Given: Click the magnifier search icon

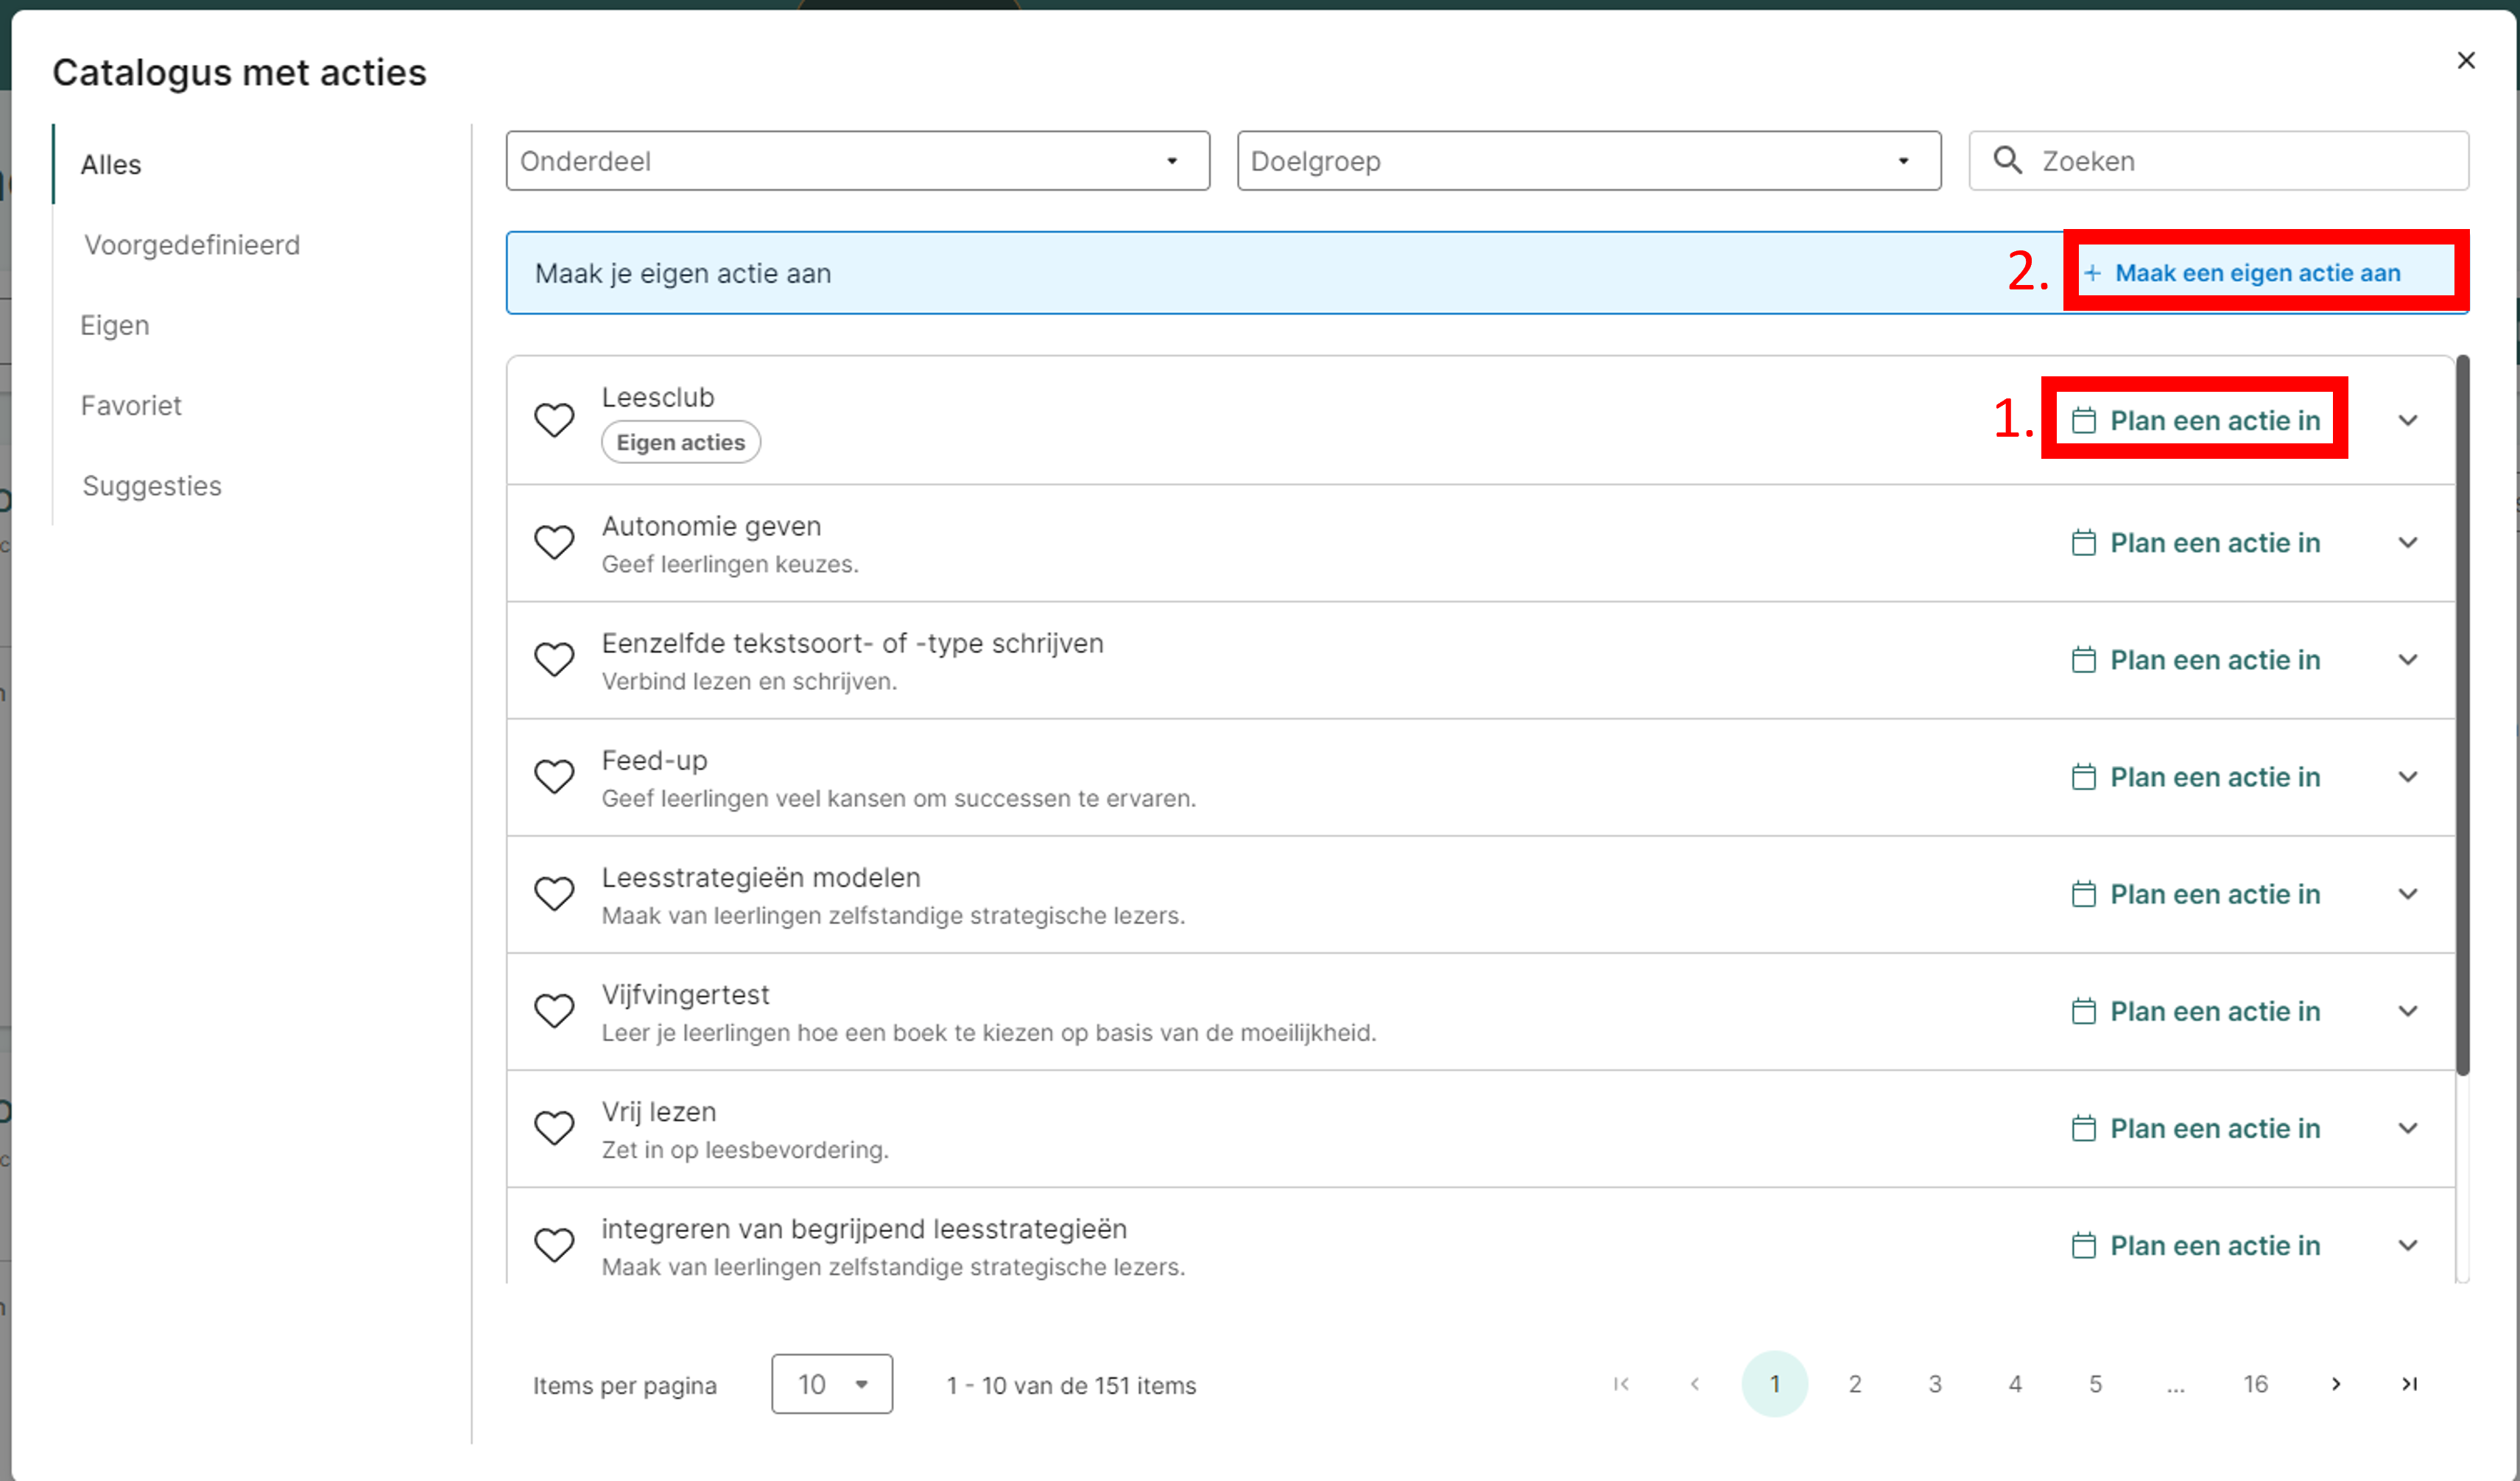Looking at the screenshot, I should (2006, 160).
